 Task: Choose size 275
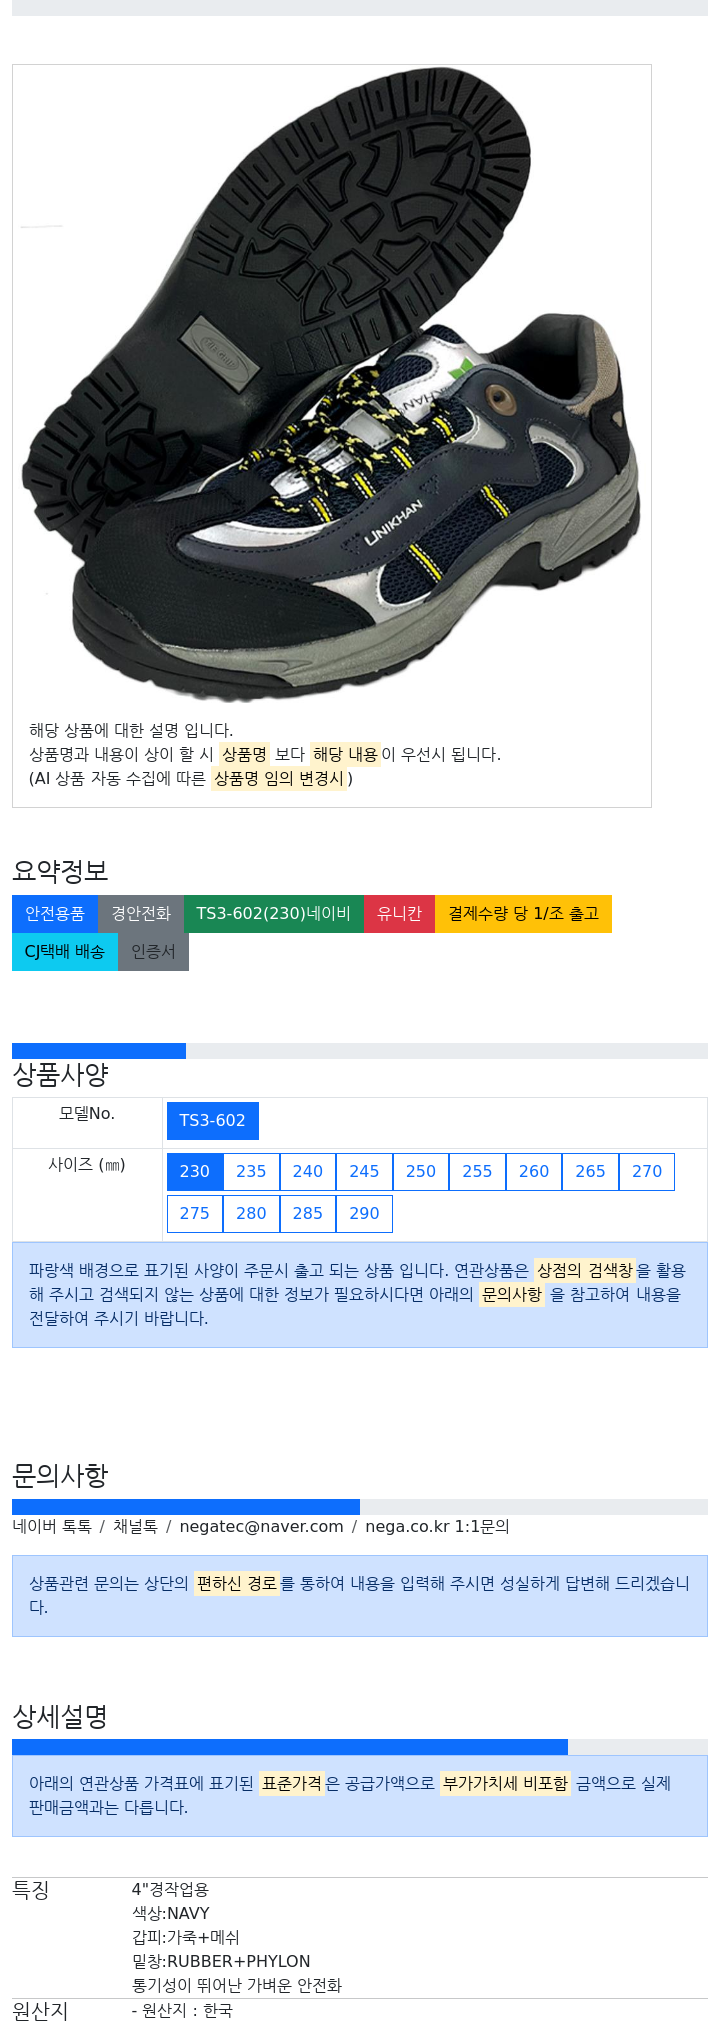pos(195,1214)
